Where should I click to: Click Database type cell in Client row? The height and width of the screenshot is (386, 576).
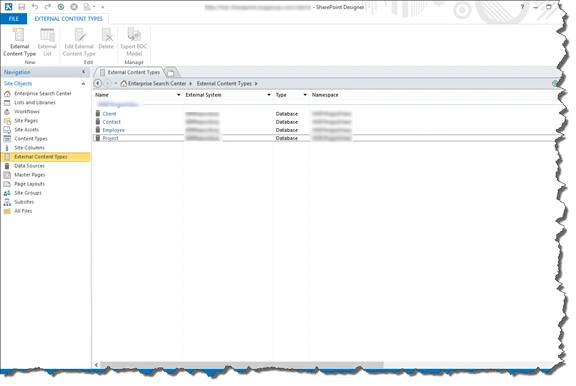(287, 114)
